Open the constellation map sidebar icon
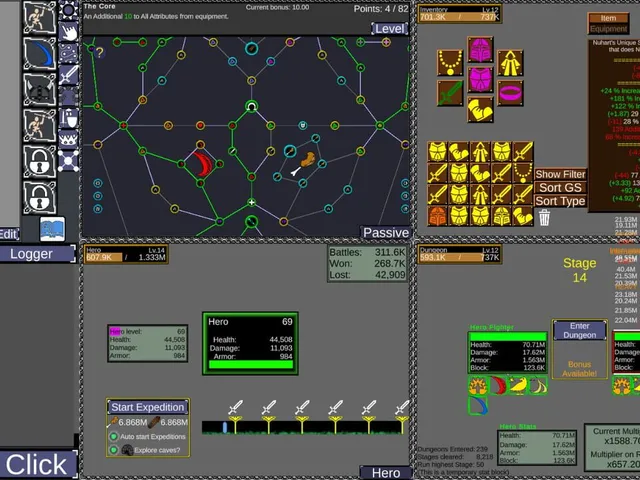Screen dimensions: 640x480 [68, 53]
